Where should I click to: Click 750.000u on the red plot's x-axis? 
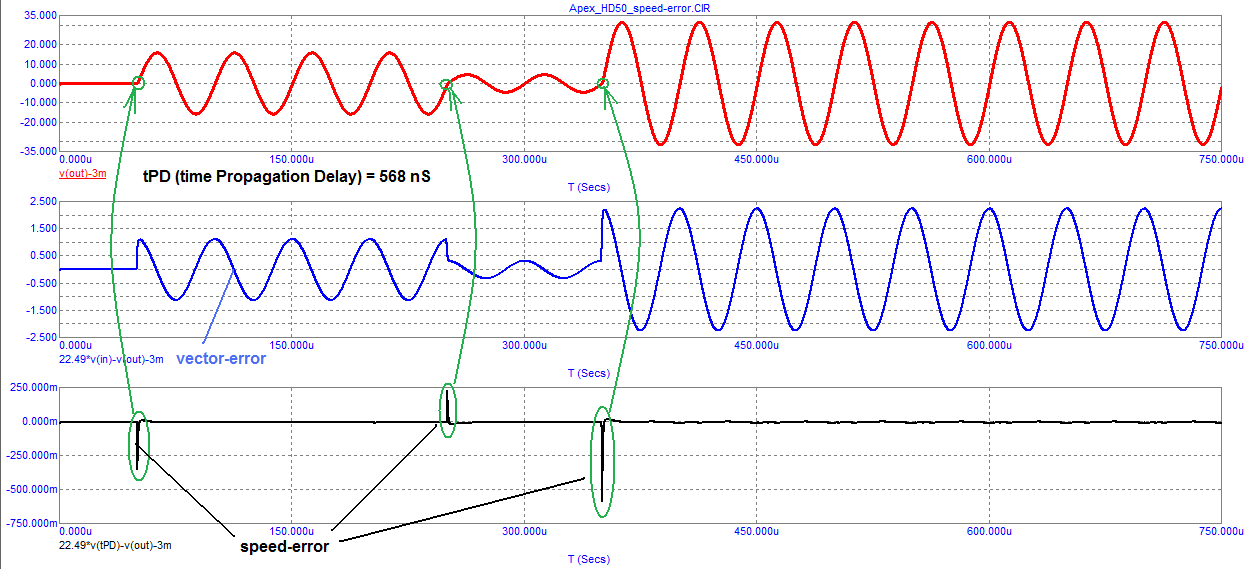(1220, 159)
